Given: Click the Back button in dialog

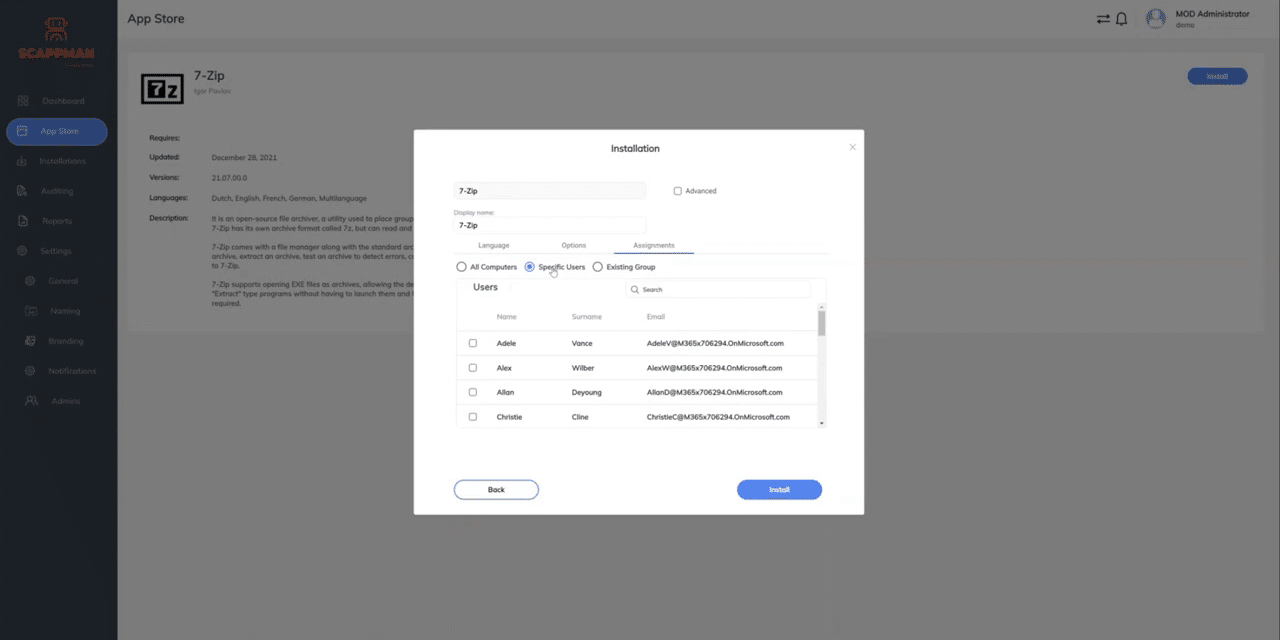Looking at the screenshot, I should tap(496, 490).
